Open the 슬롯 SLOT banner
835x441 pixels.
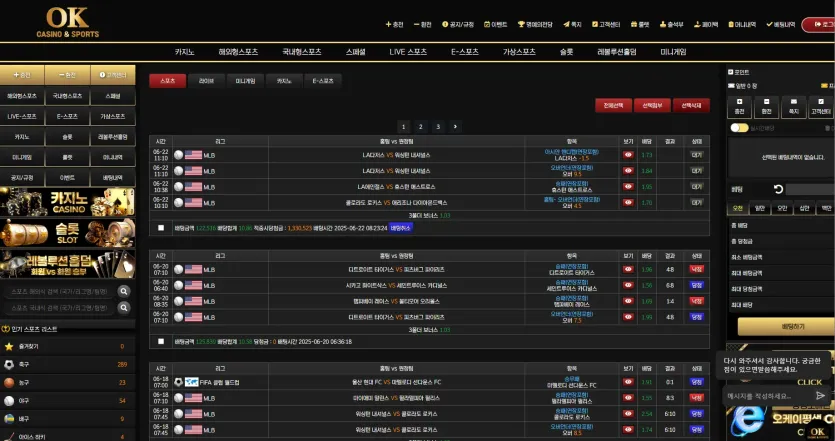[x=68, y=233]
